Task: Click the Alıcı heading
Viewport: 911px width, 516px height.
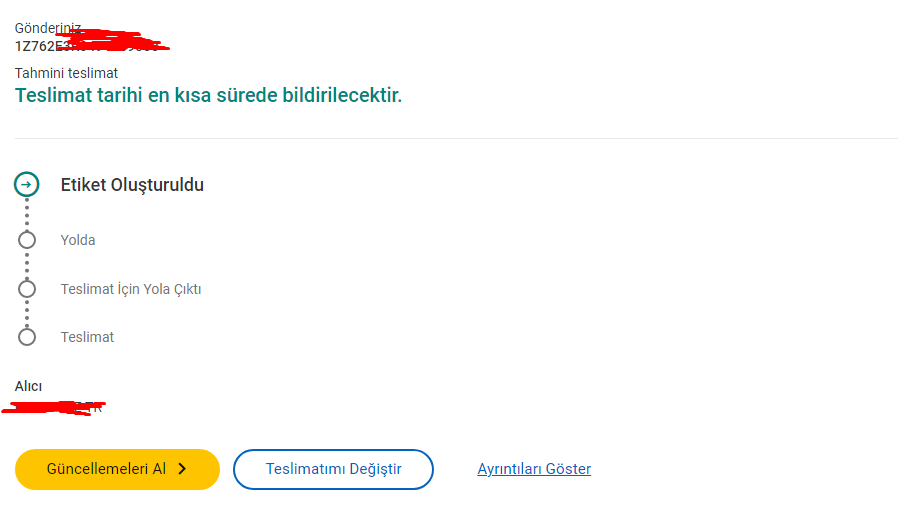Action: [29, 386]
